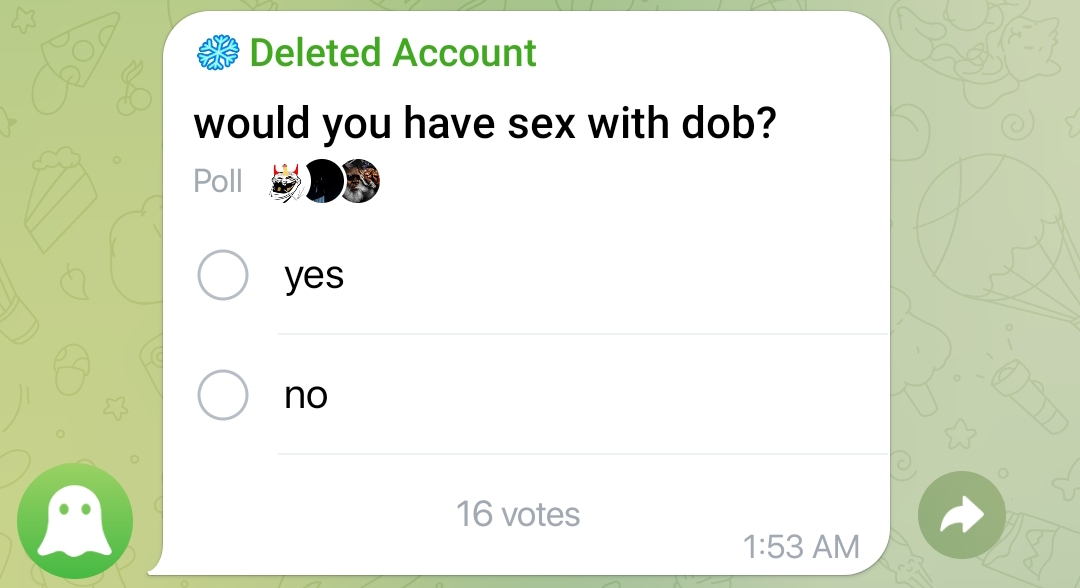Open the Deleted Account sender name
1080x588 pixels.
tap(393, 53)
